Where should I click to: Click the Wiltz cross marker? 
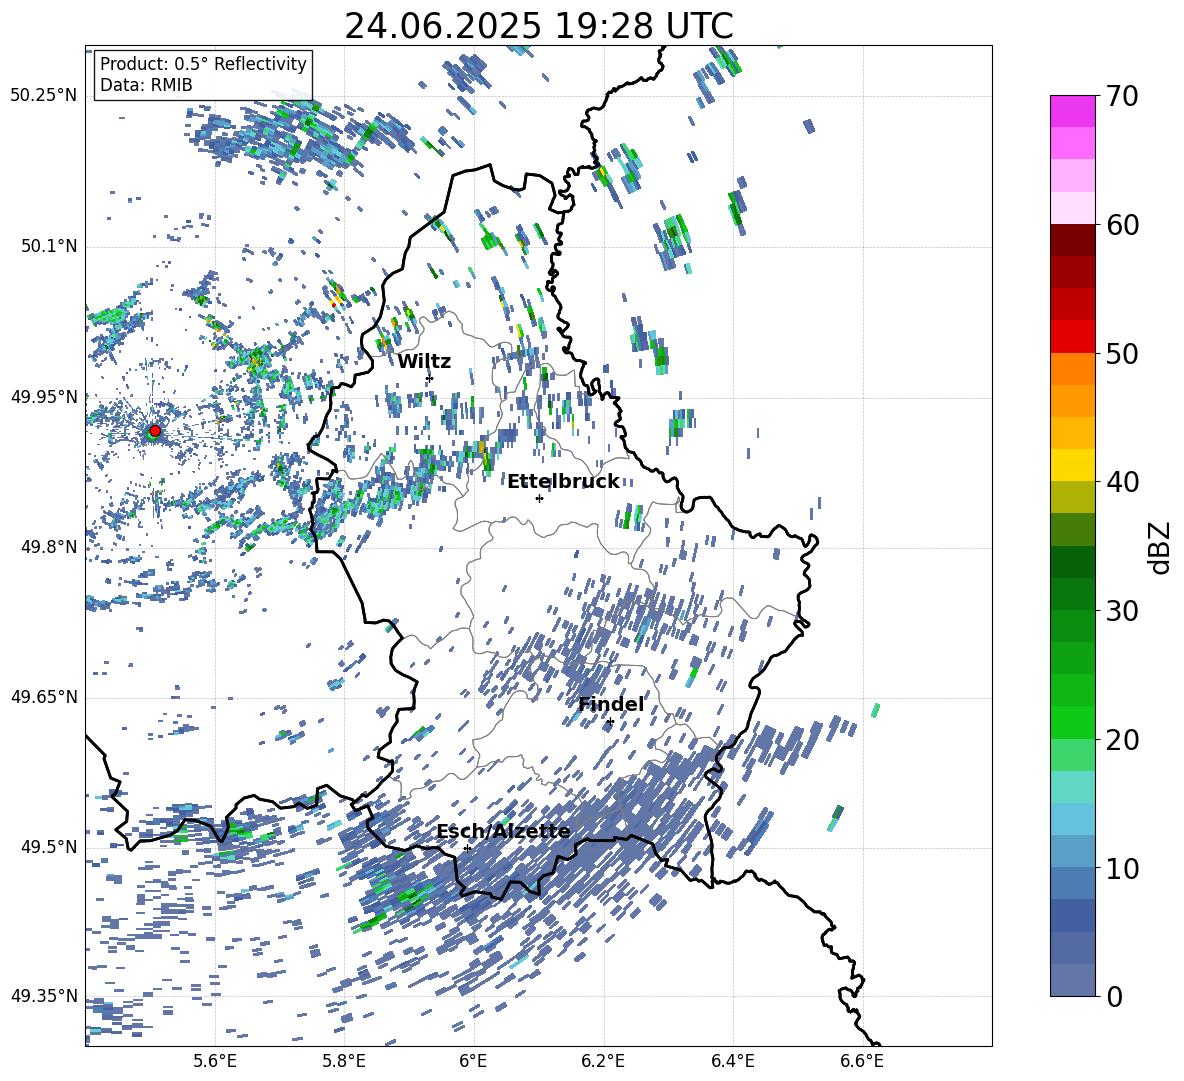coord(430,378)
